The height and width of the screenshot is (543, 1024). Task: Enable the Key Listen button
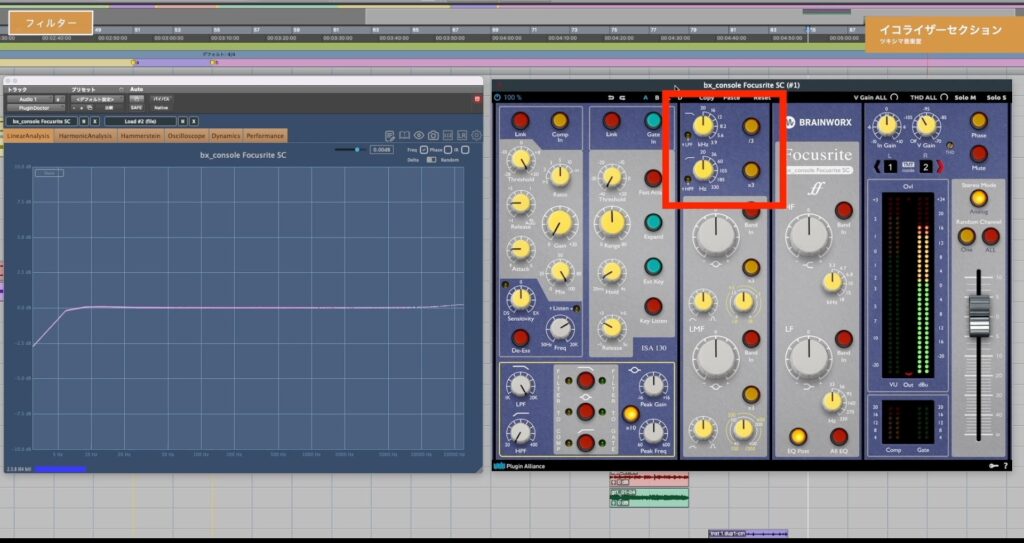click(653, 306)
